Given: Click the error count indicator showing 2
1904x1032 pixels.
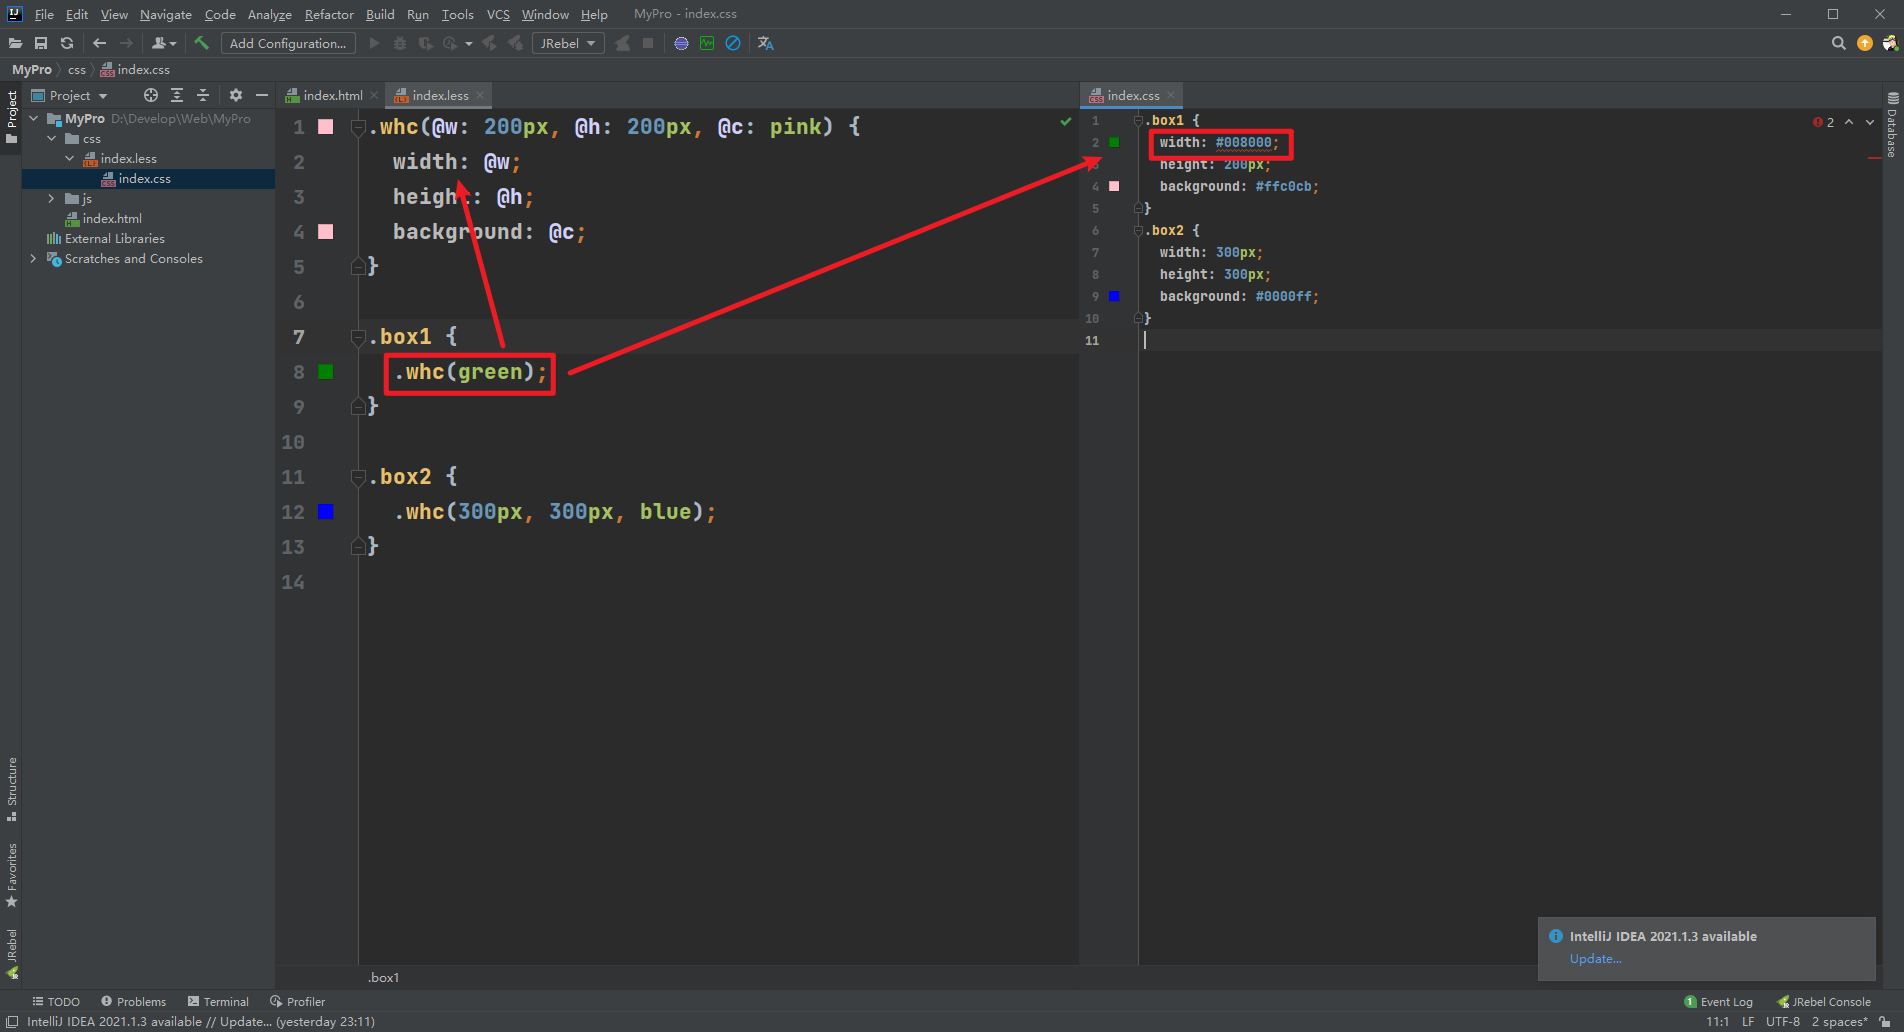Looking at the screenshot, I should tap(1824, 122).
